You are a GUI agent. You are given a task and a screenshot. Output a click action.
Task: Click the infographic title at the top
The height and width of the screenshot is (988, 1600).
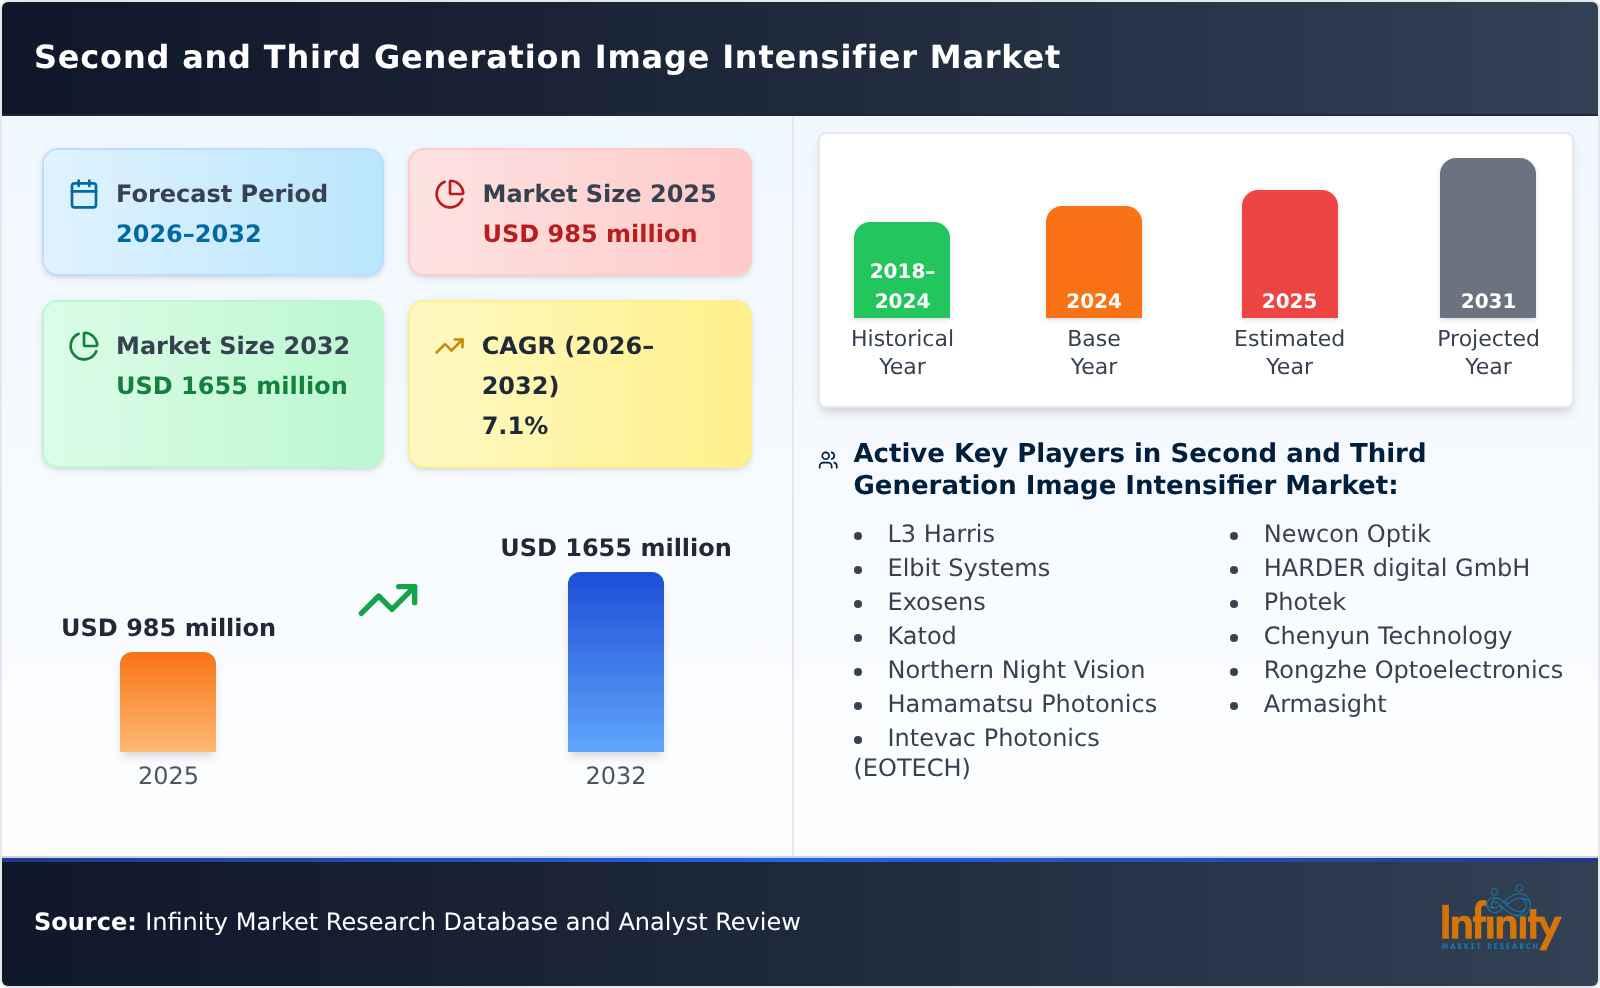547,57
